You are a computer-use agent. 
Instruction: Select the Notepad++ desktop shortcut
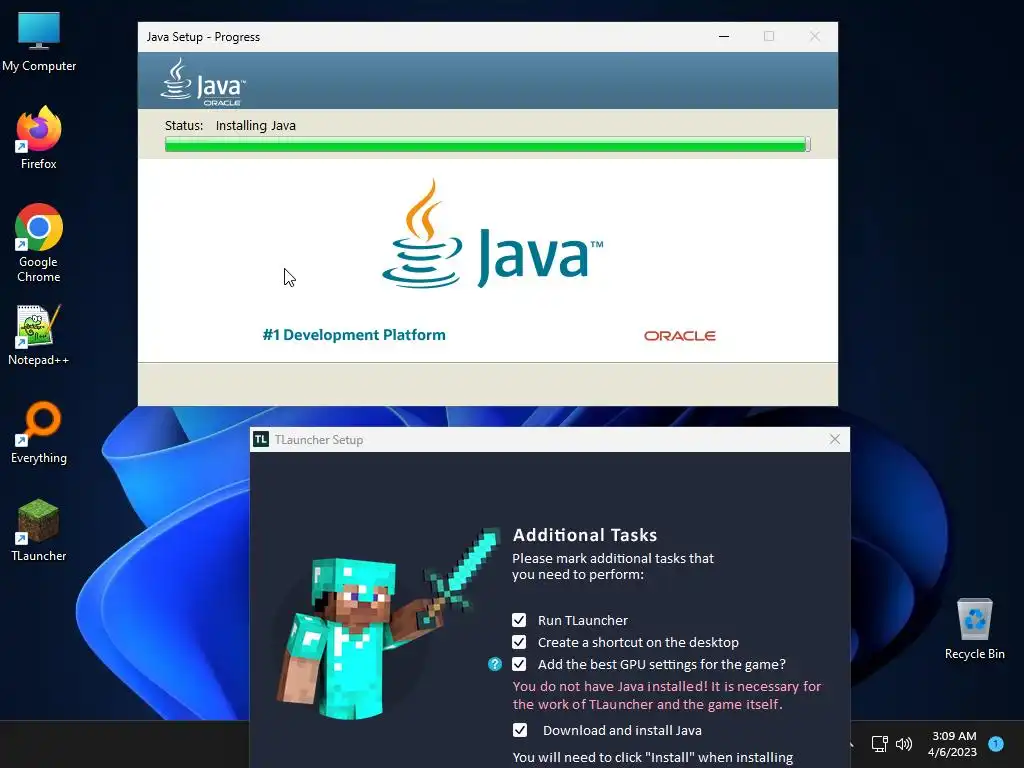point(39,335)
